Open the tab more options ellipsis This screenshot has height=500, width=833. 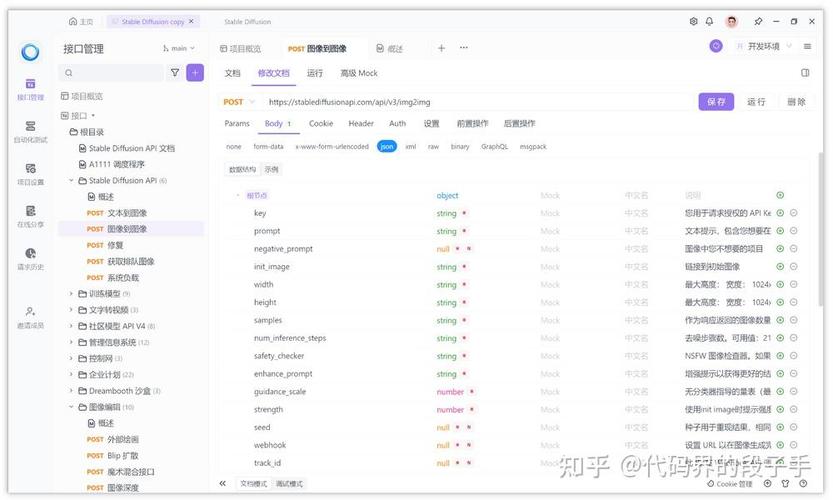coord(464,48)
